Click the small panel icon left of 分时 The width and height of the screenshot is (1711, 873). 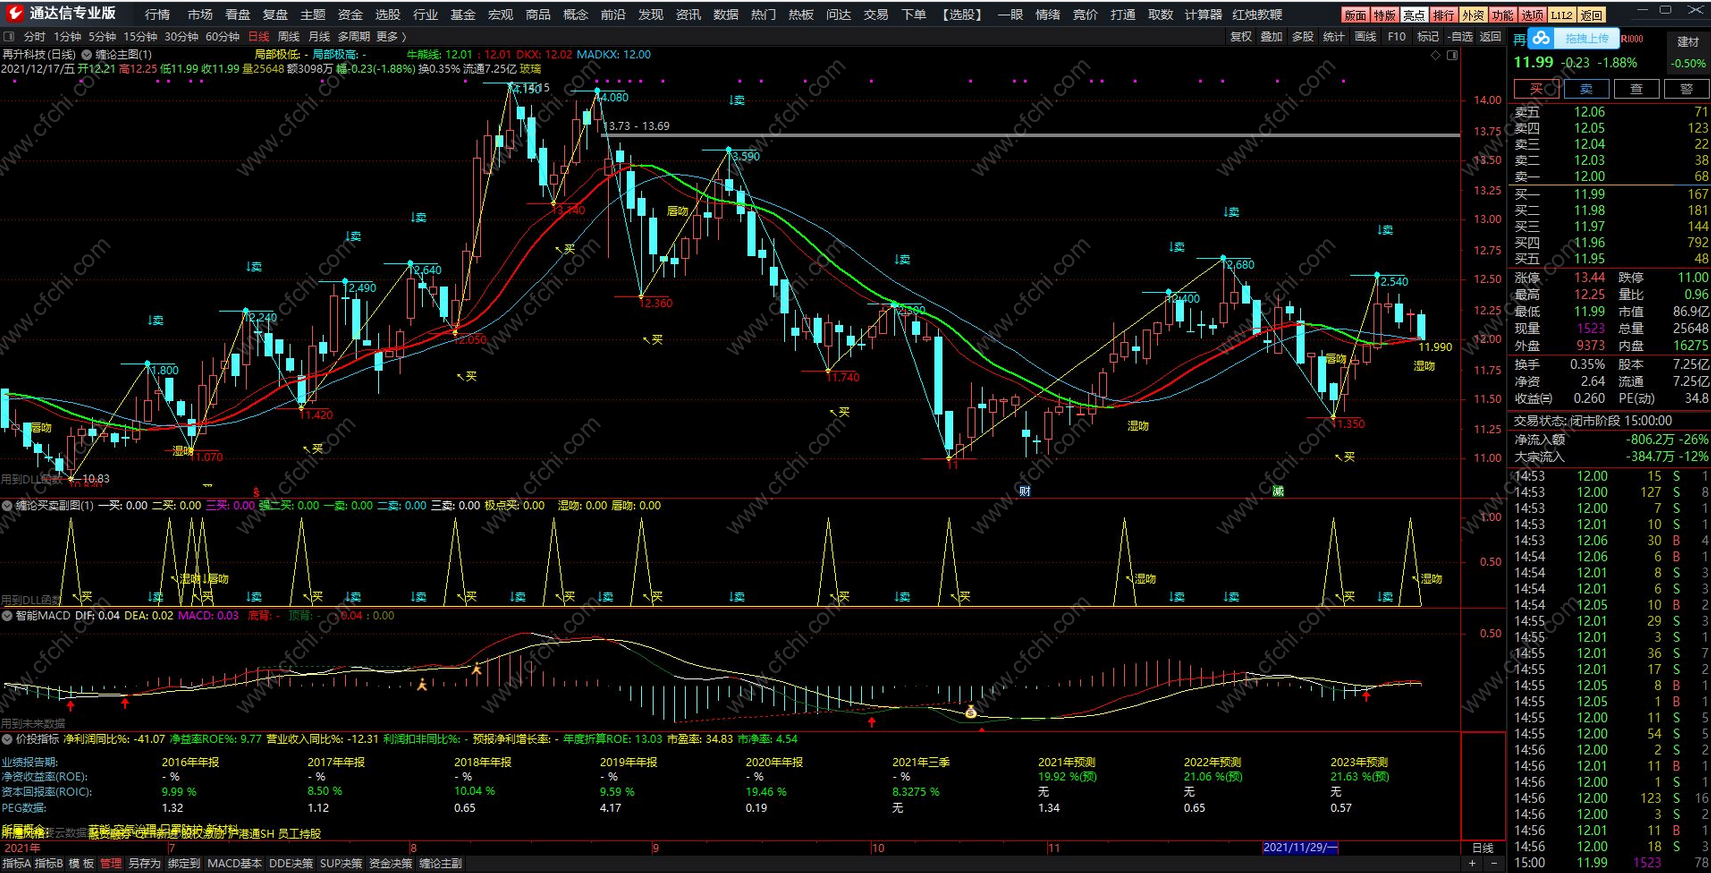coord(9,37)
